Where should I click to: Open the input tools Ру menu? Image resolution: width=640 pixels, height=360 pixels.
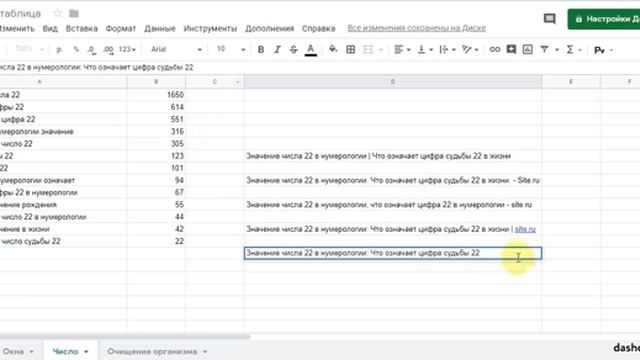[x=603, y=50]
